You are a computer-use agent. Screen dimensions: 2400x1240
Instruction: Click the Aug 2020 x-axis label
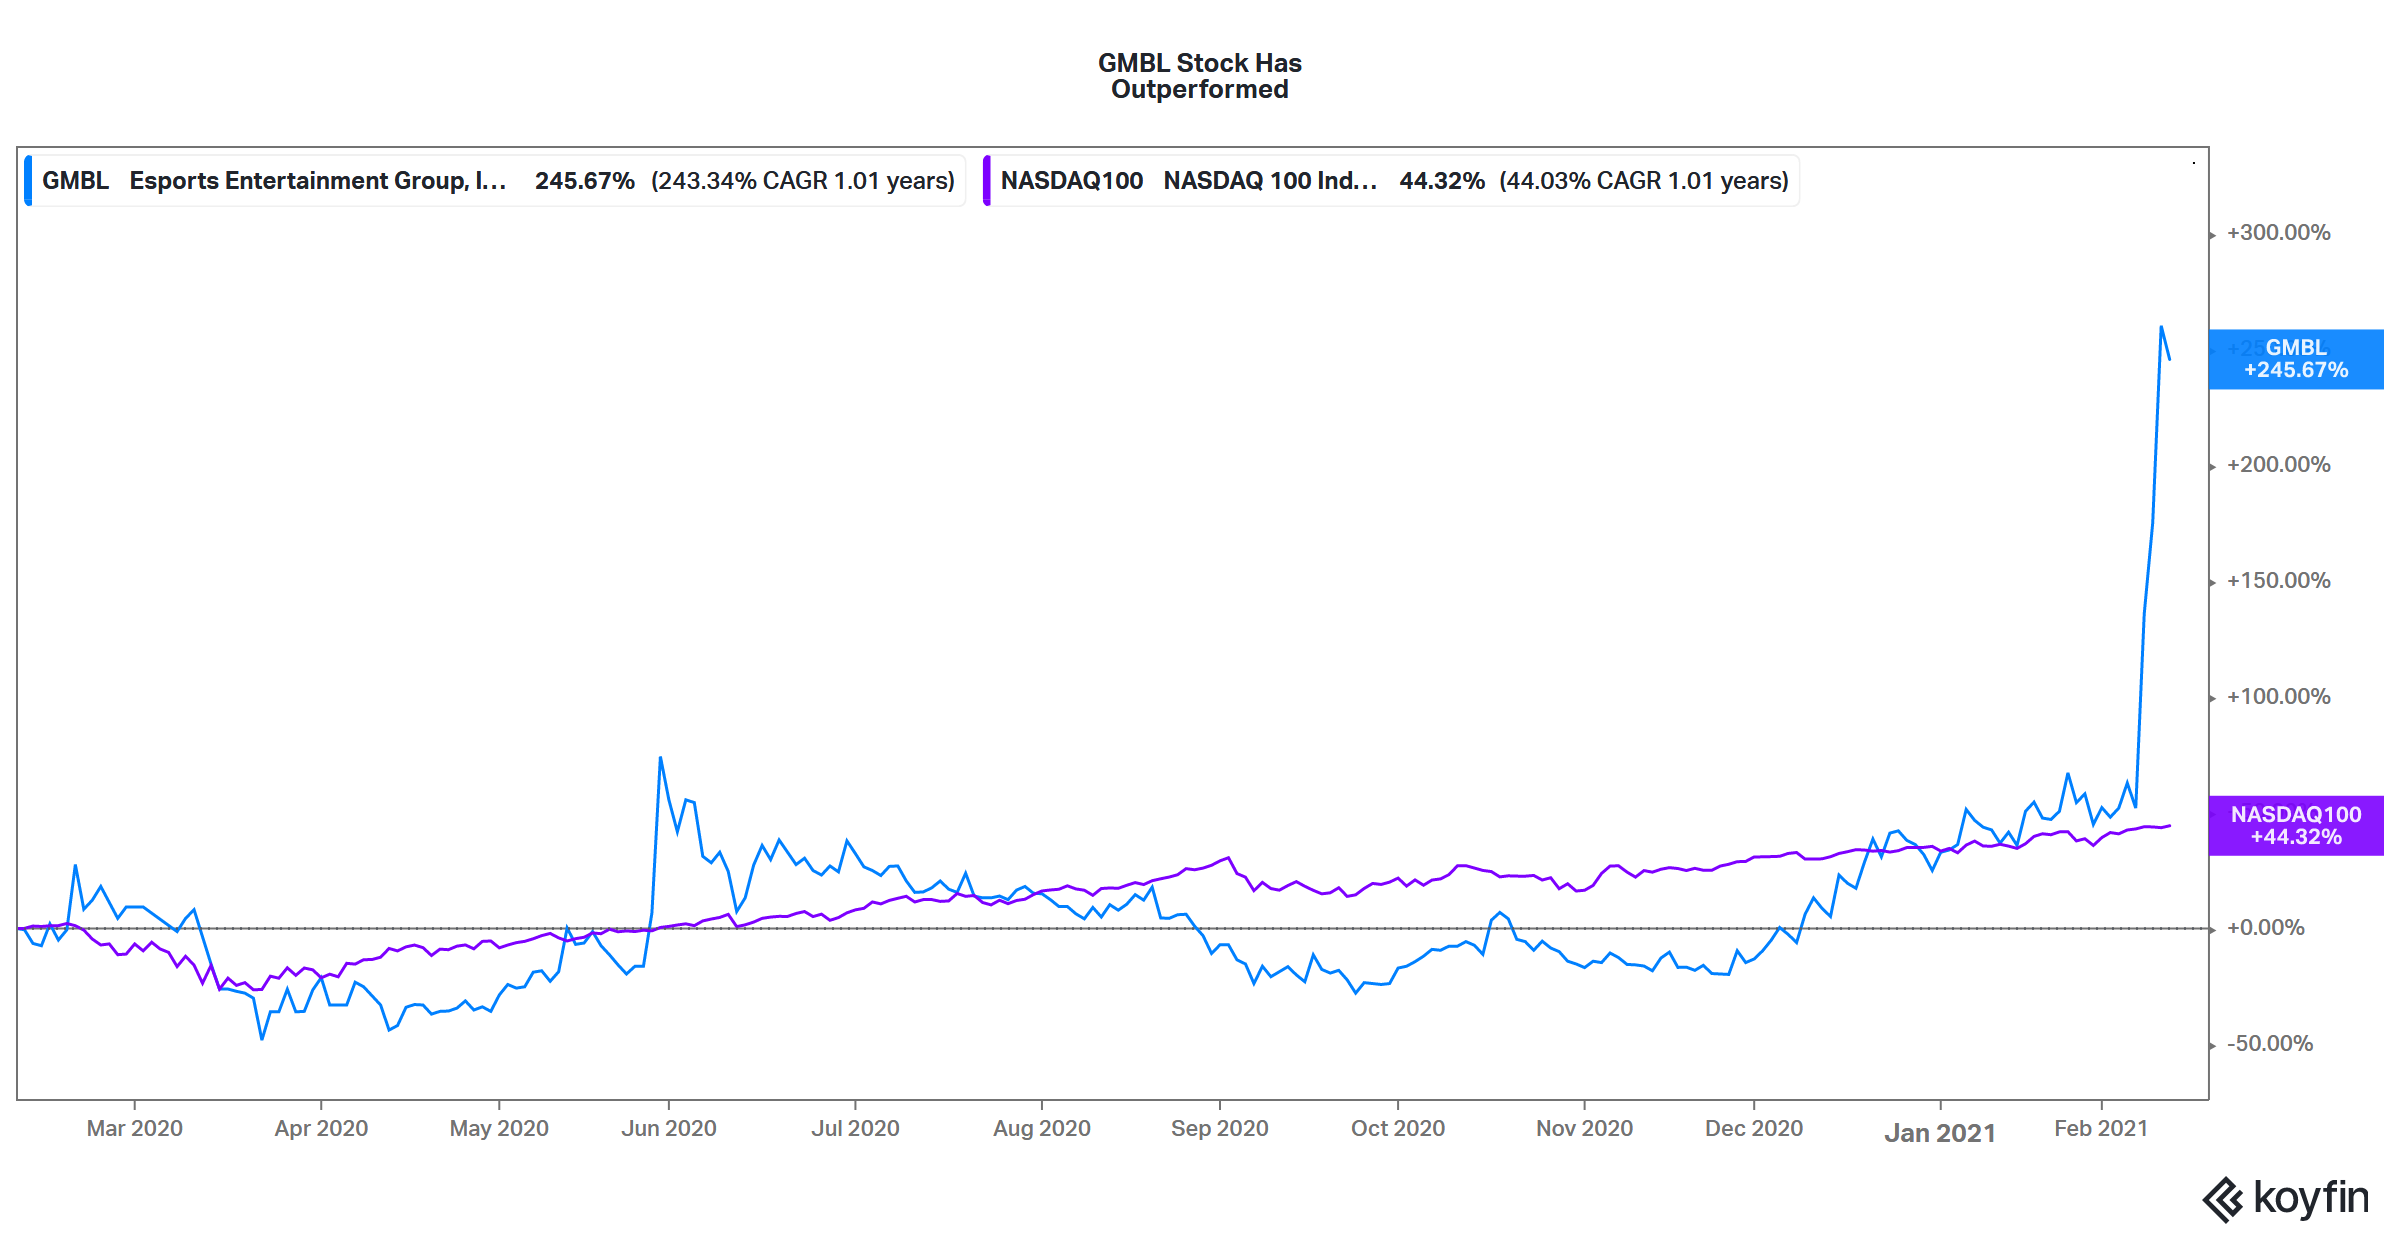[x=1042, y=1129]
